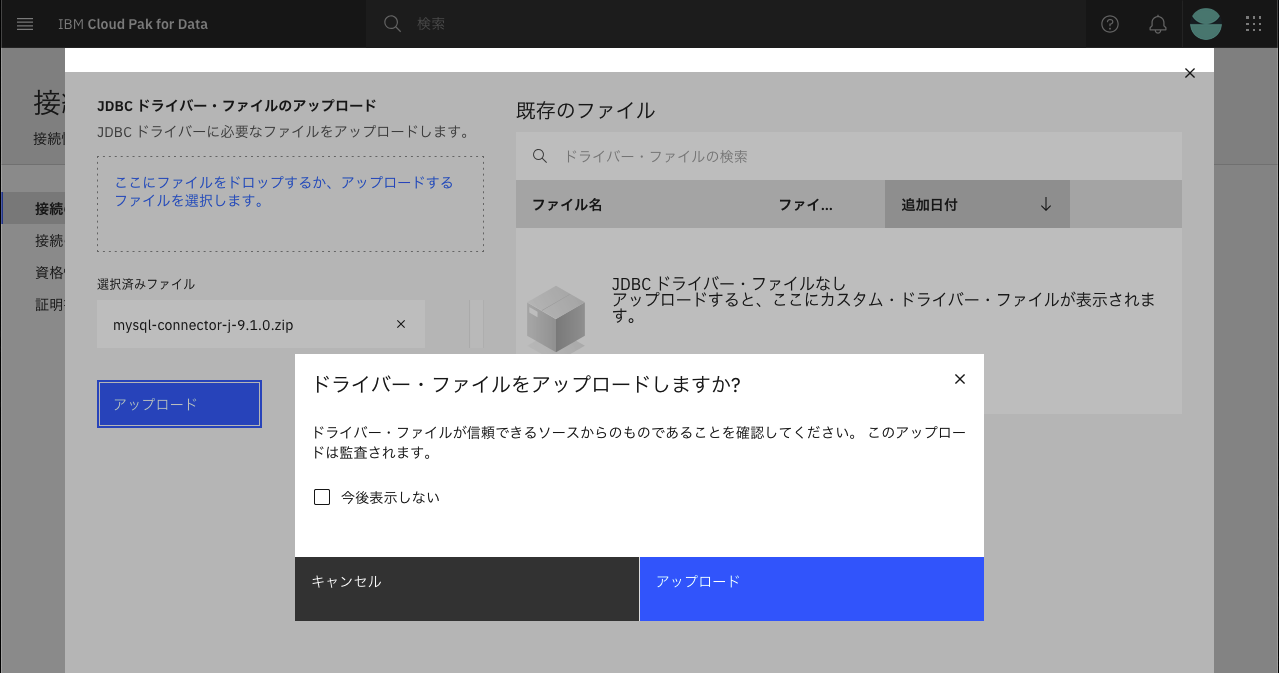Screen dimensions: 1279x673
Task: Click the キャンセル button
Action: (466, 589)
